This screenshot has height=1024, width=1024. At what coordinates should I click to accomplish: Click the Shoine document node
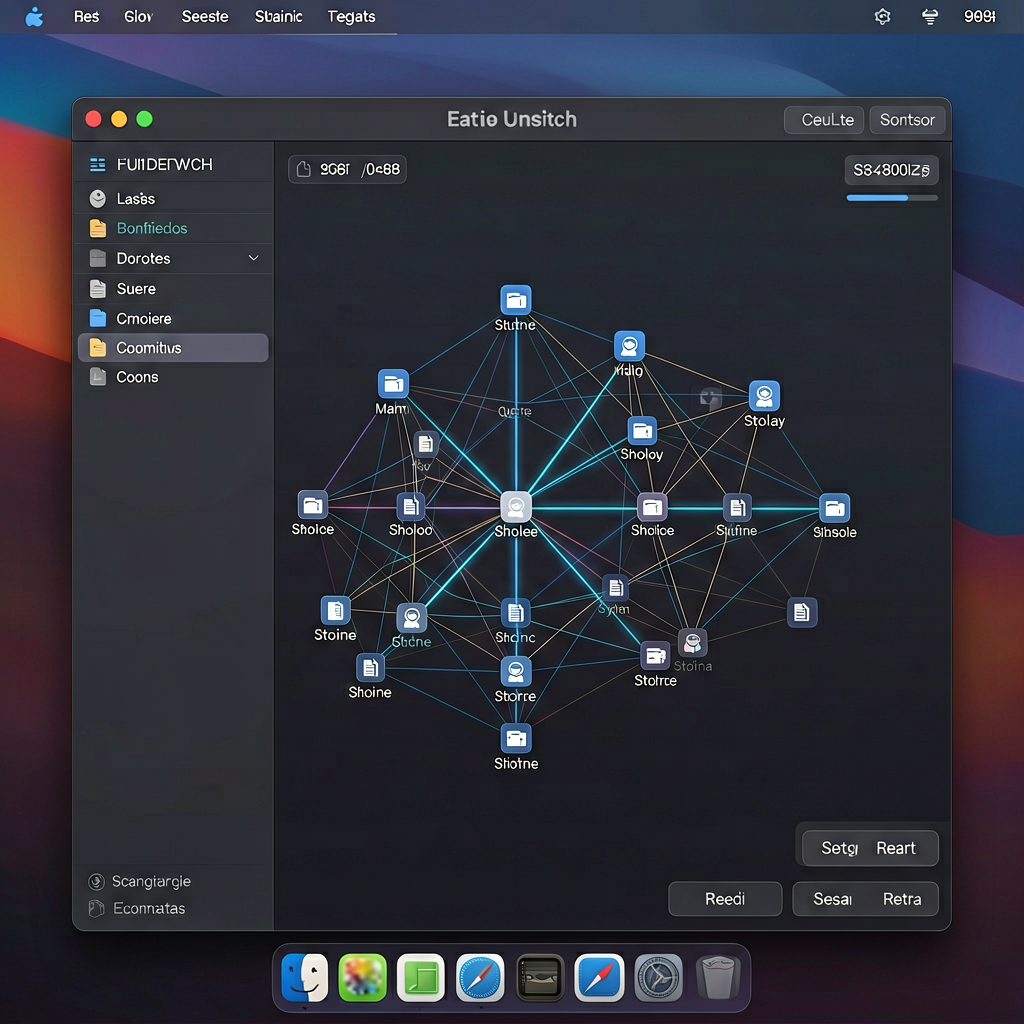click(x=370, y=667)
